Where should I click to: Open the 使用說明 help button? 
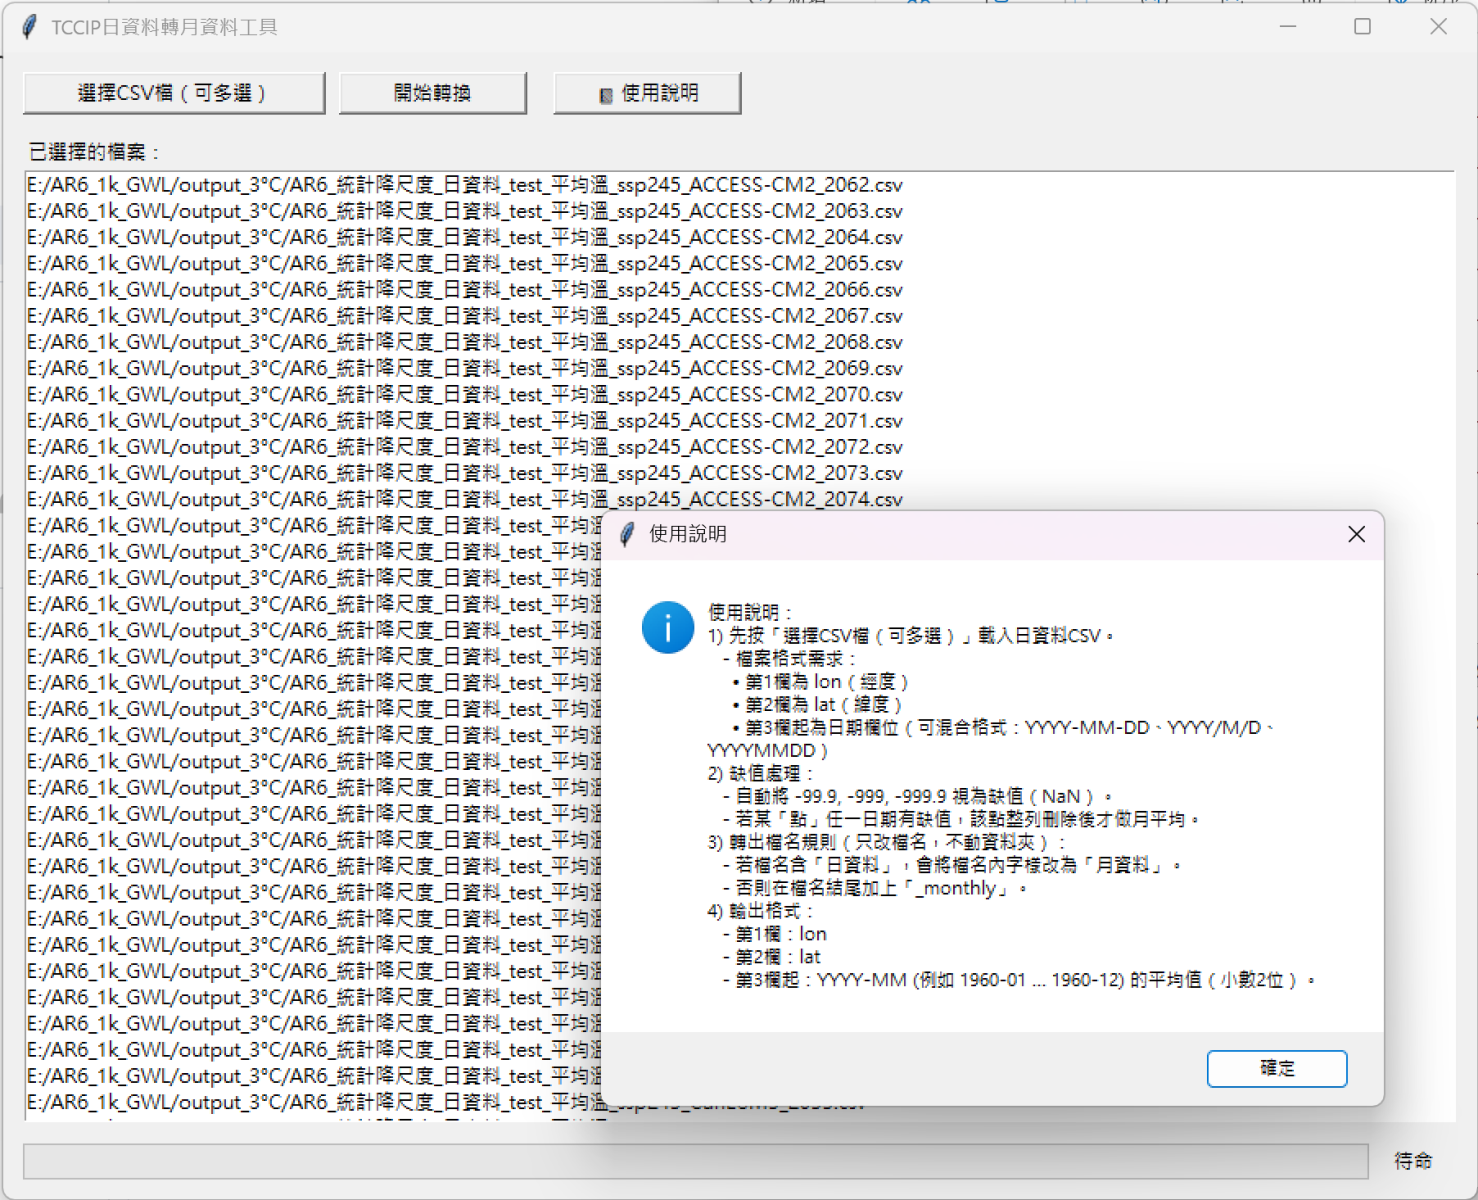coord(647,93)
